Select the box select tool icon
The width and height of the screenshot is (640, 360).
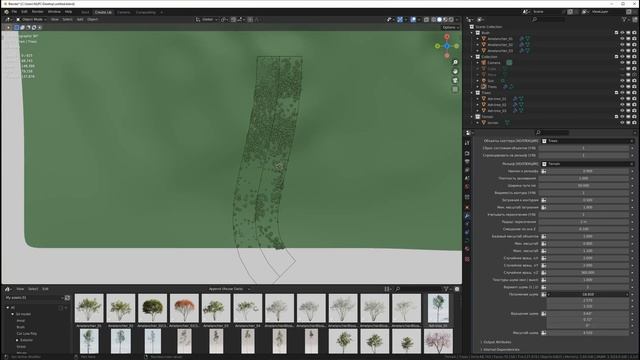pyautogui.click(x=16, y=27)
